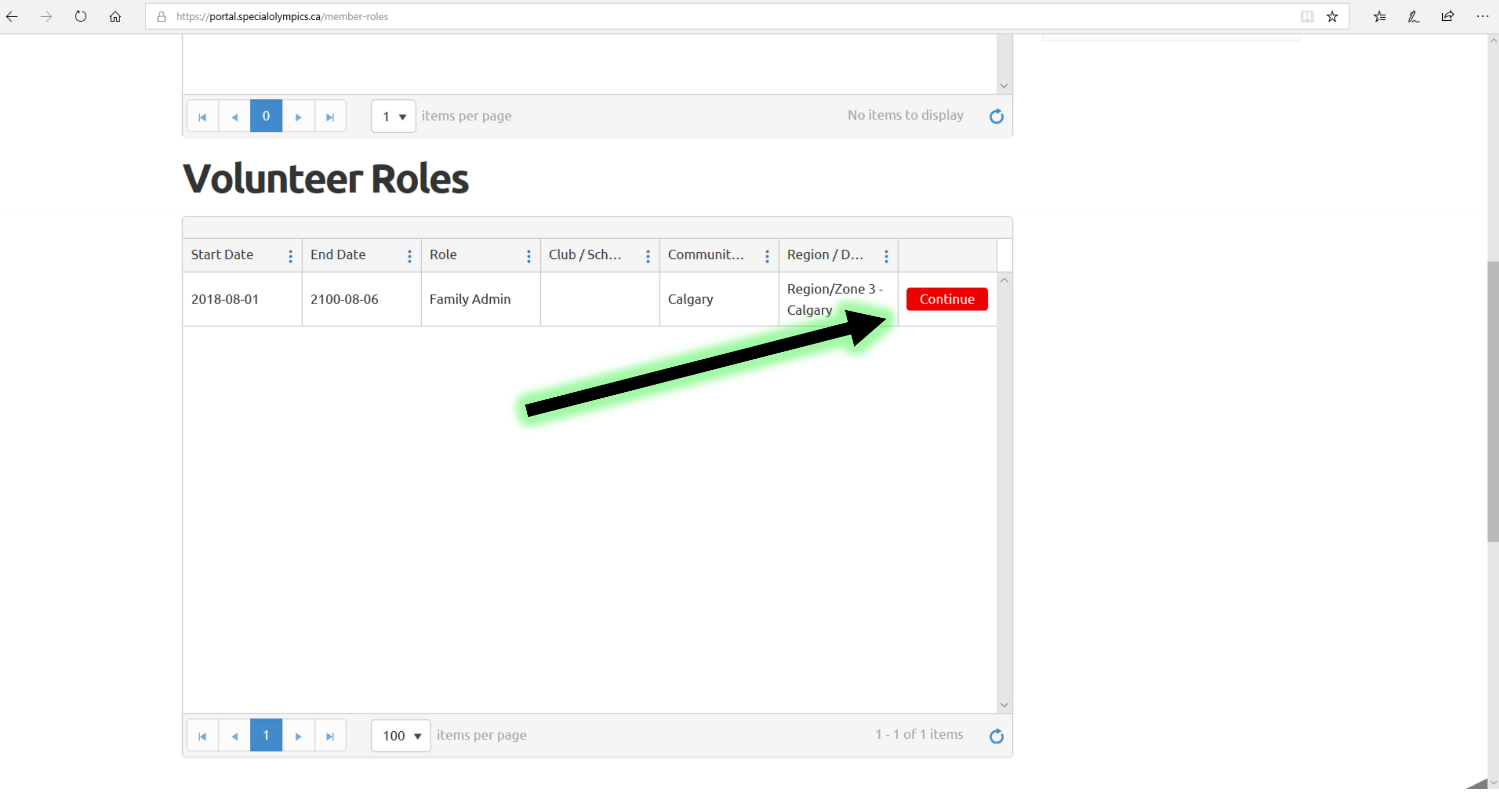Open add notes pen icon
1499x793 pixels.
[1414, 16]
